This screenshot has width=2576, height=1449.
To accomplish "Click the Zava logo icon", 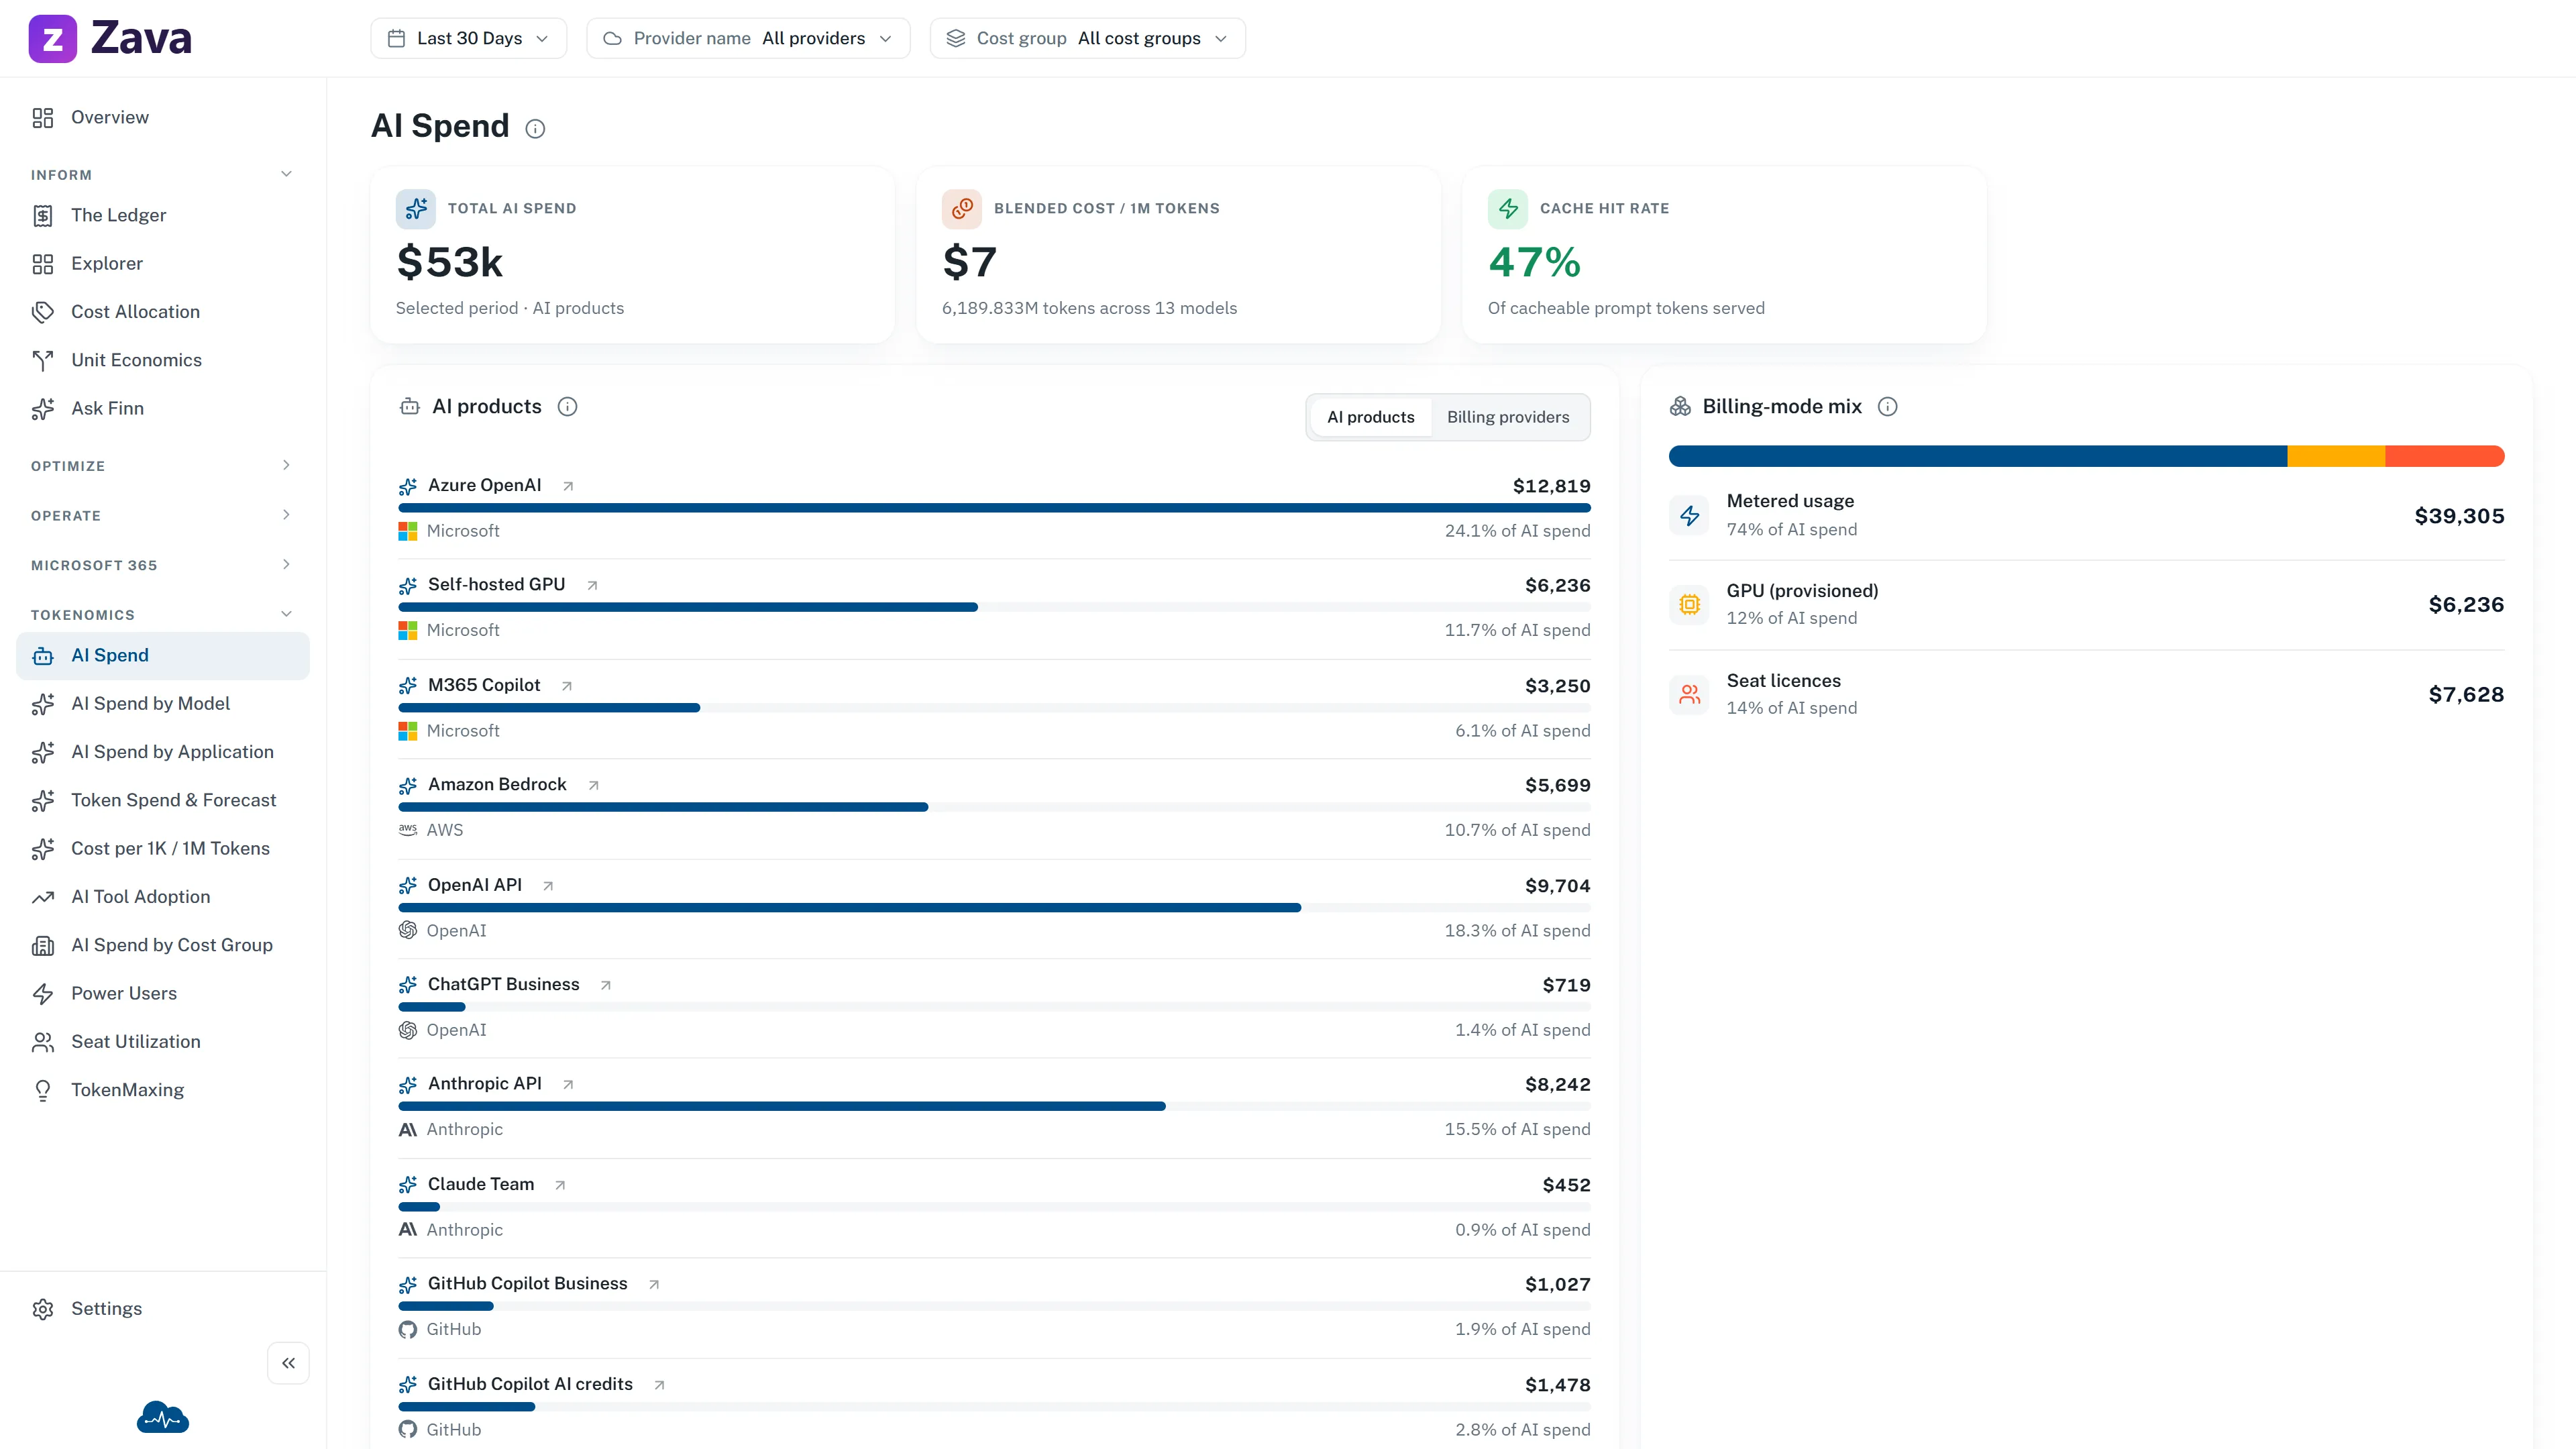I will pos(52,38).
